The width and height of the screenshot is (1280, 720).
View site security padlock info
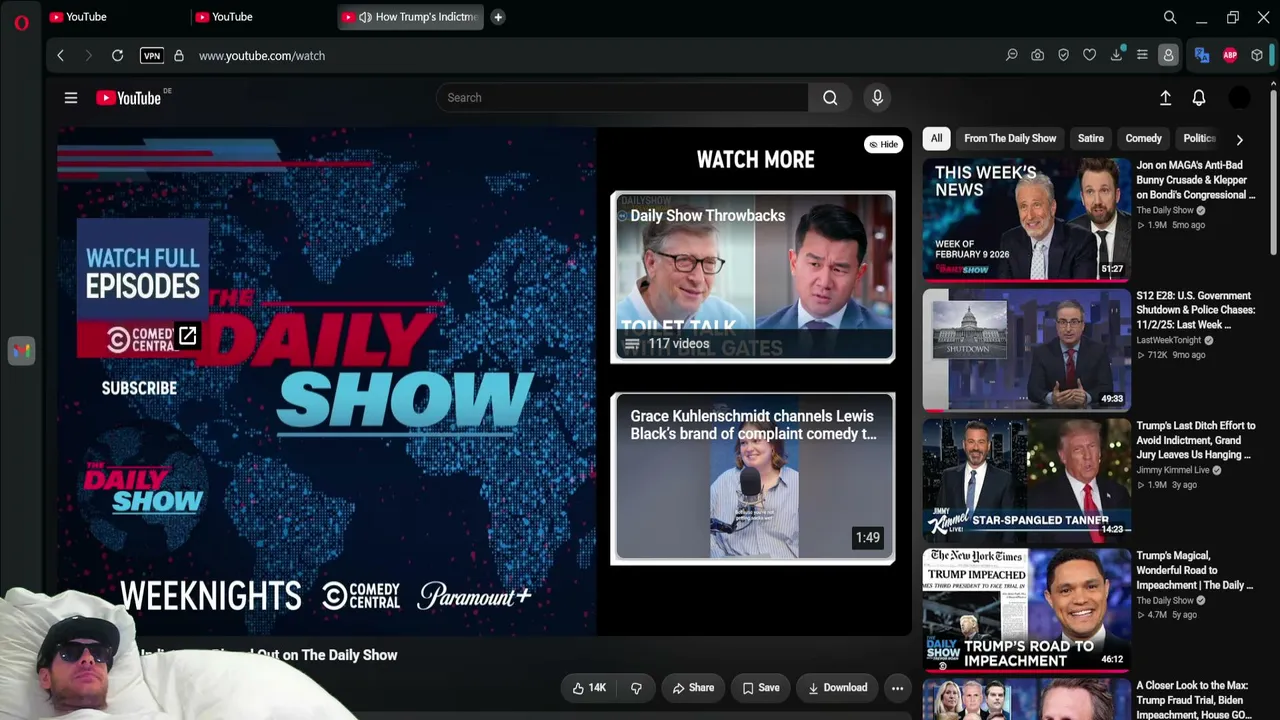point(179,56)
